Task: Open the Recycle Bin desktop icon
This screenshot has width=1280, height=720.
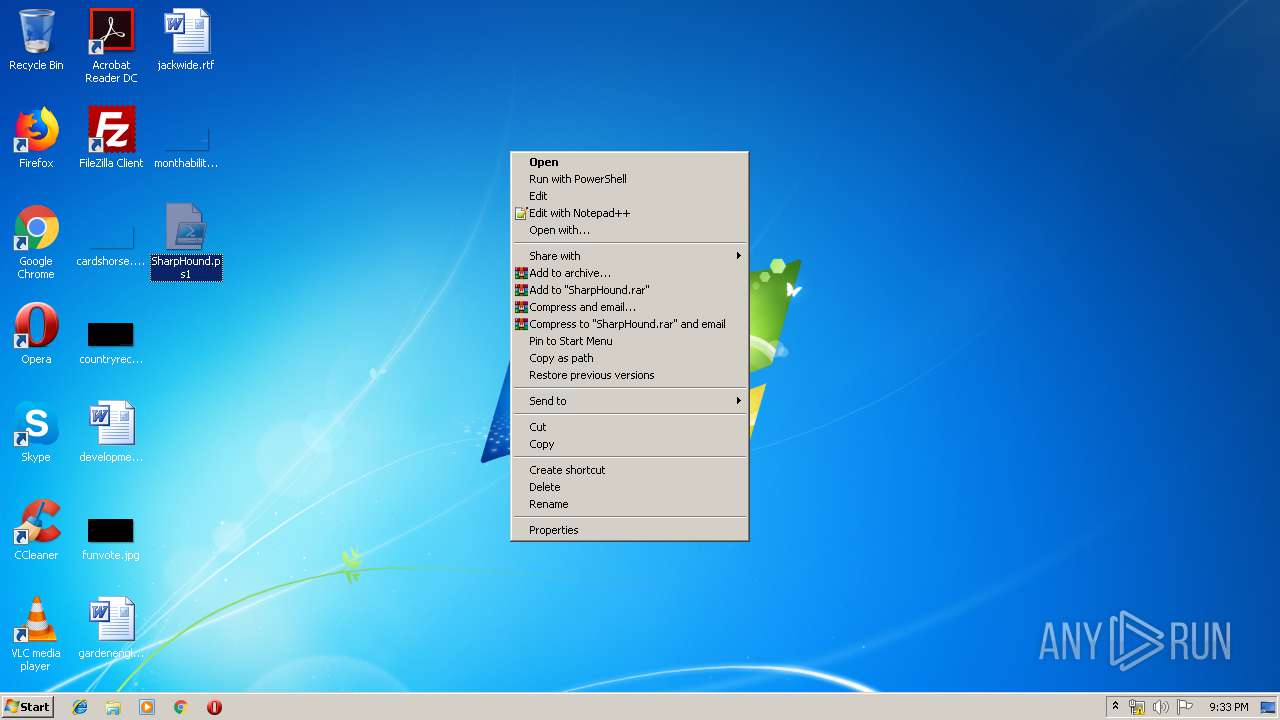Action: point(36,40)
